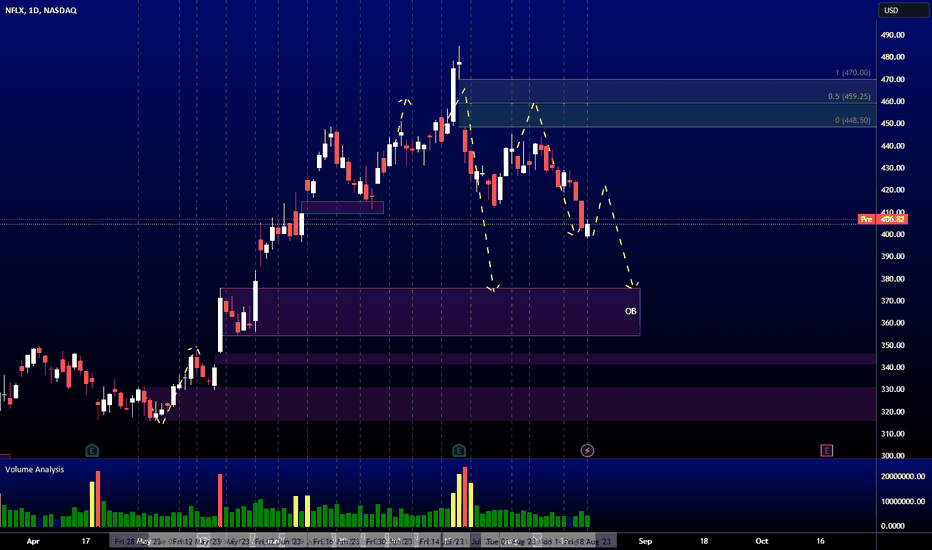Click the Fib level label 0.5 (459.25)
Viewport: 932px width, 550px height.
pyautogui.click(x=849, y=96)
